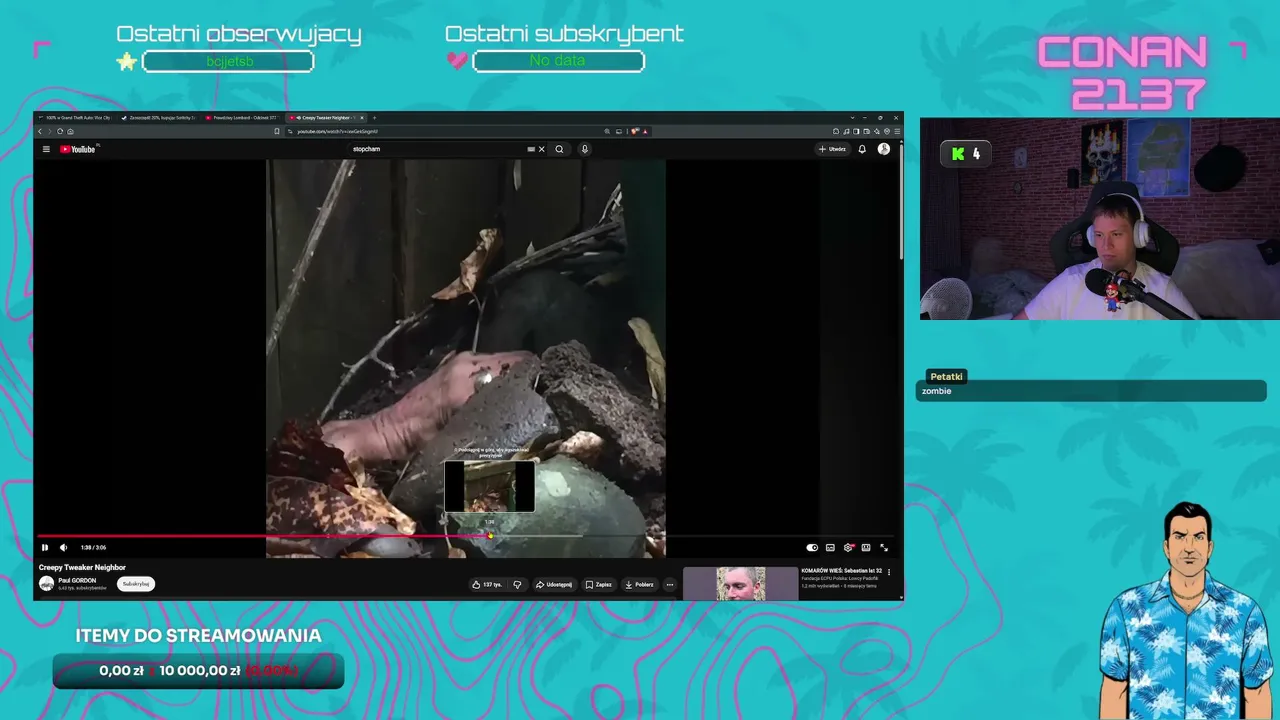The height and width of the screenshot is (720, 1280).
Task: Save the video with Zapisz
Action: pyautogui.click(x=598, y=584)
